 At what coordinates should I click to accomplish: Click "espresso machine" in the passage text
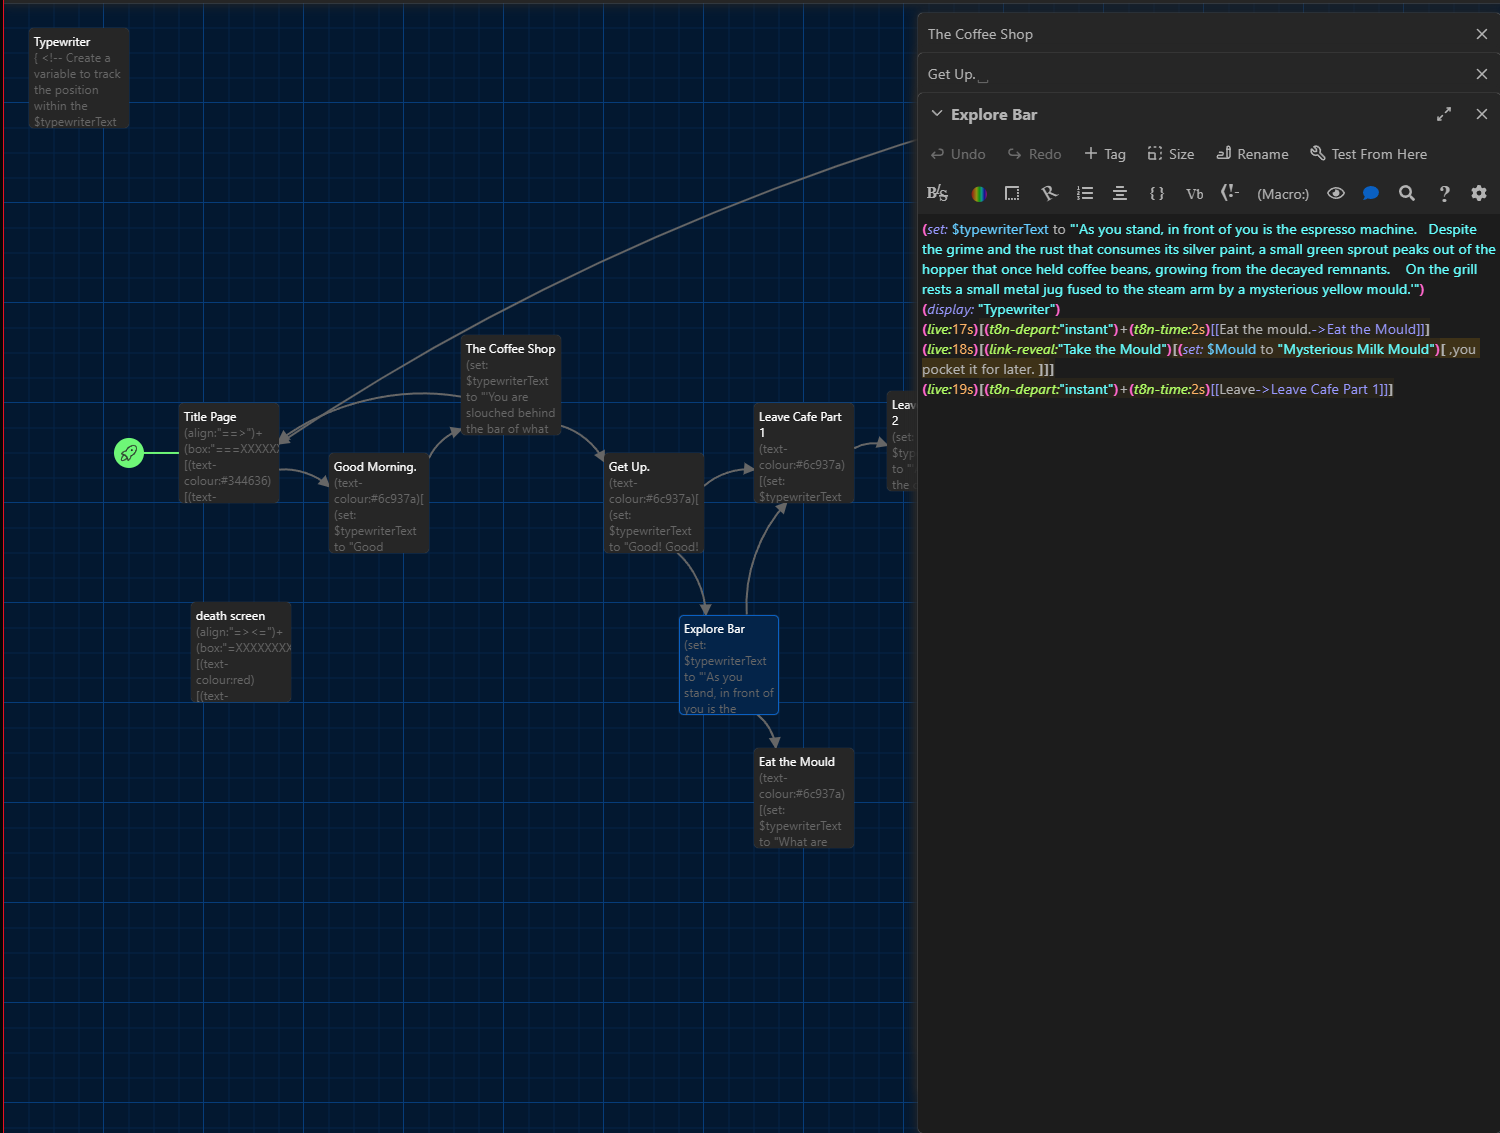tap(1359, 229)
